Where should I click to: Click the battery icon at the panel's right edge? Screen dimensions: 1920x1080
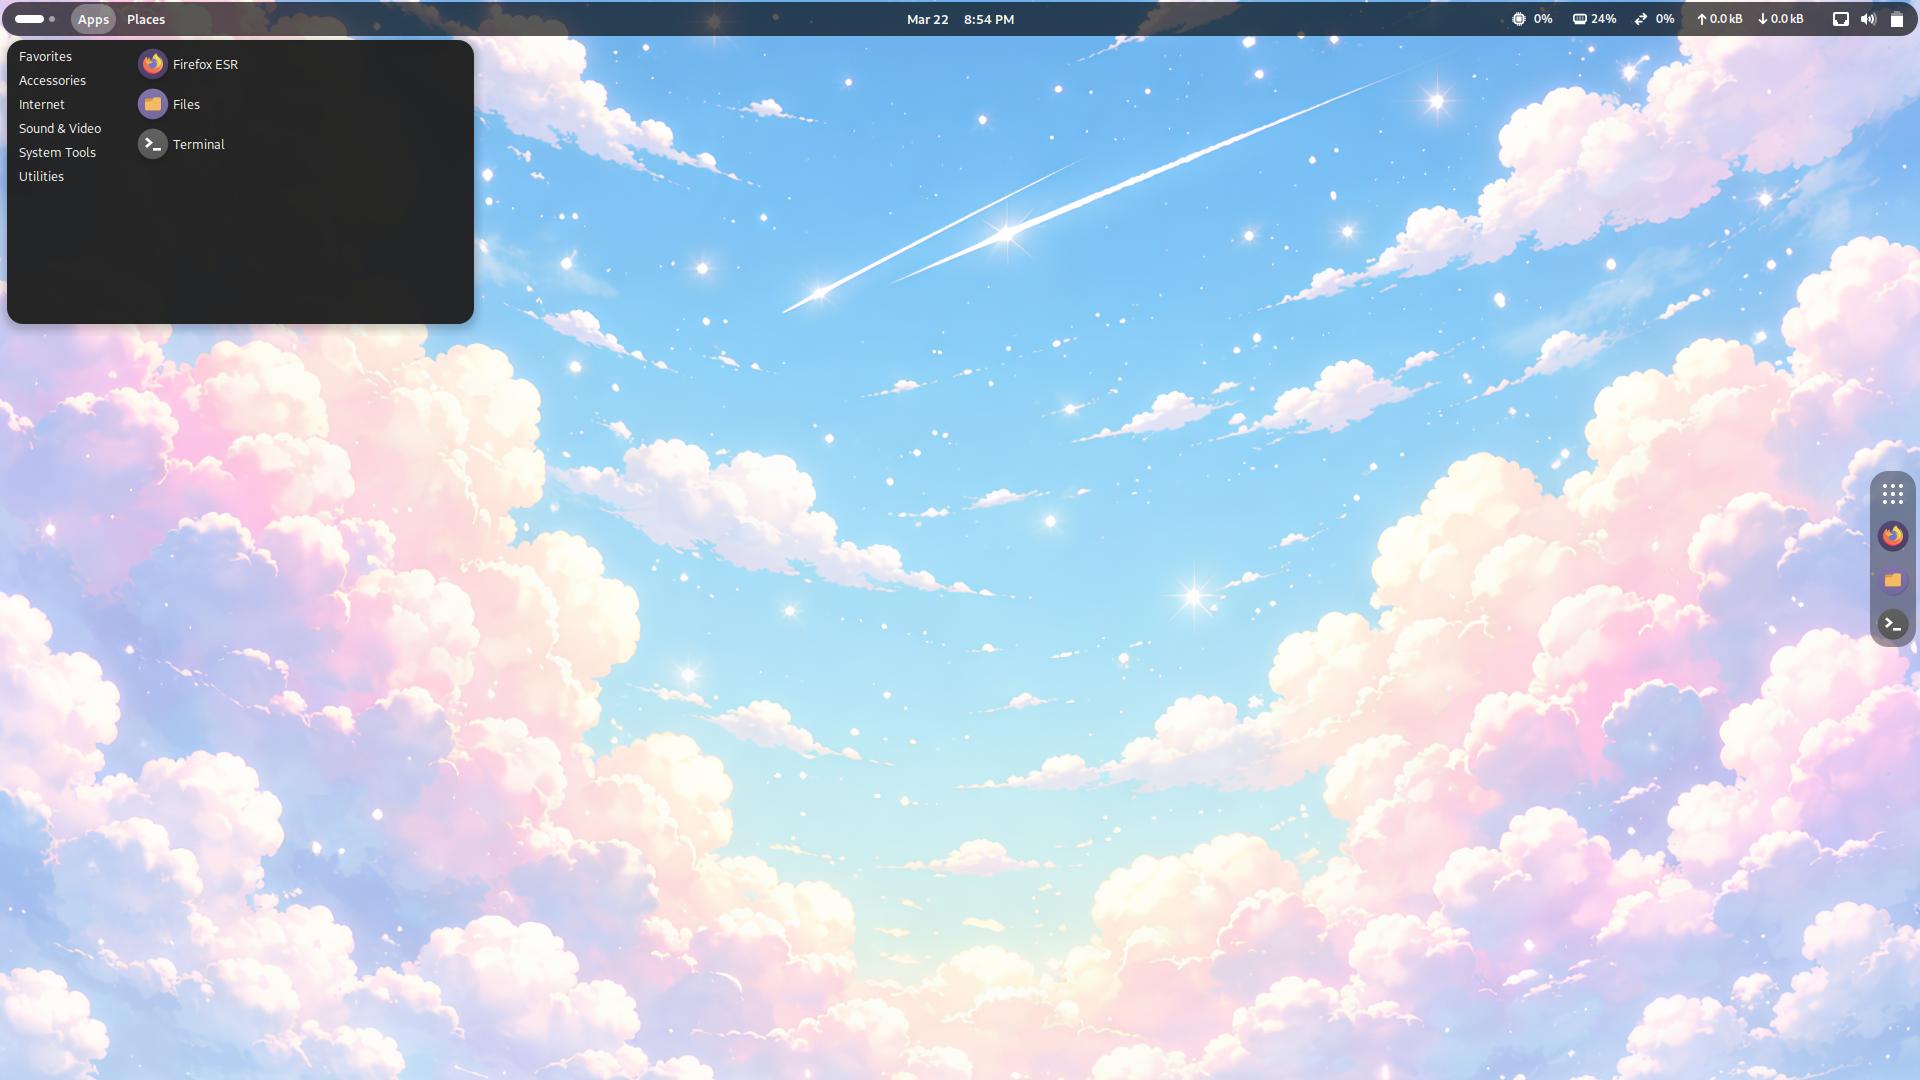pos(1897,18)
